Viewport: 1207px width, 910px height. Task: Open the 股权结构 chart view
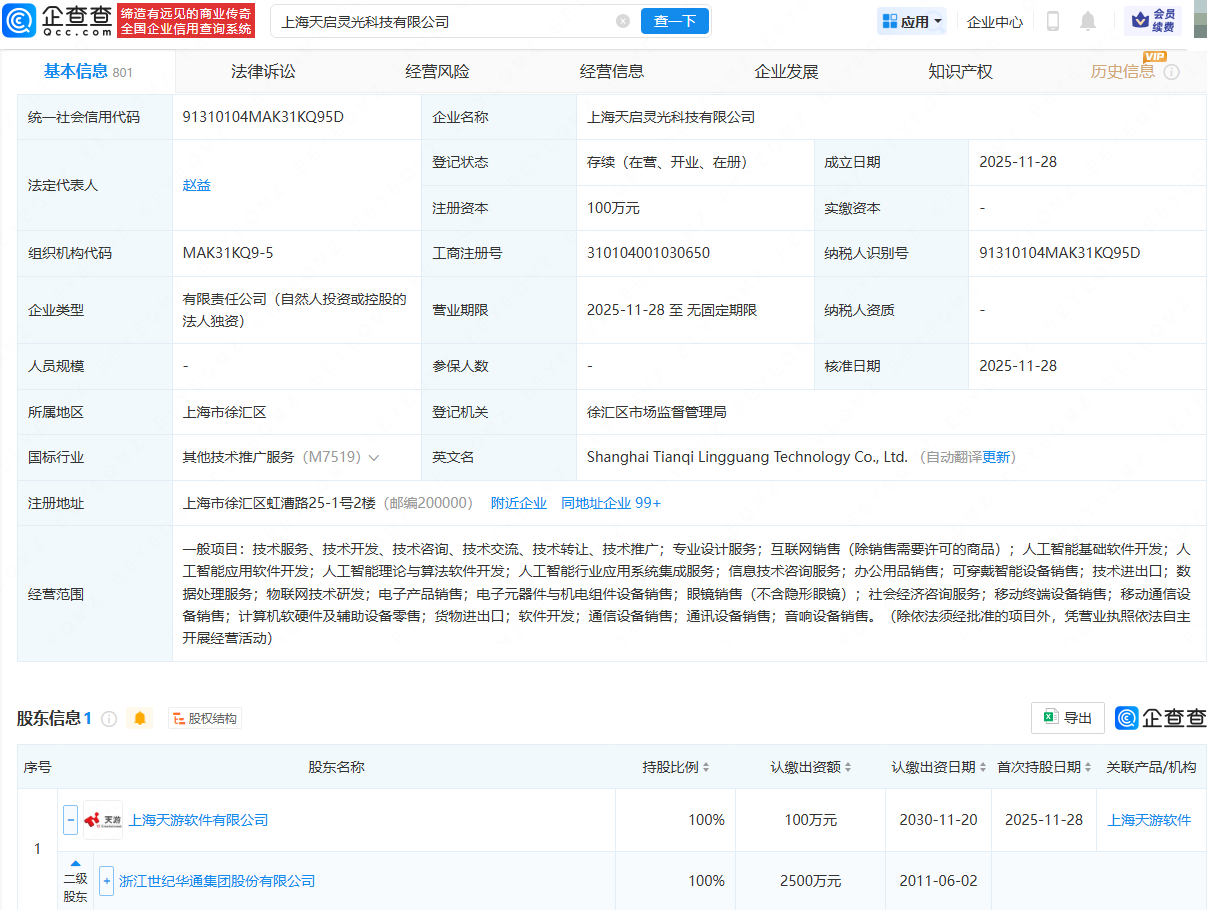coord(204,718)
